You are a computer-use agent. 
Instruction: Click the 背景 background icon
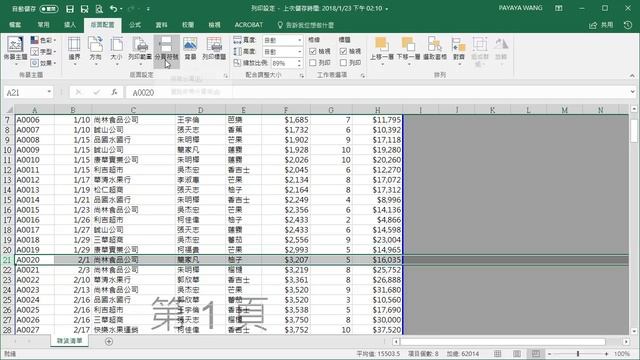pos(190,49)
